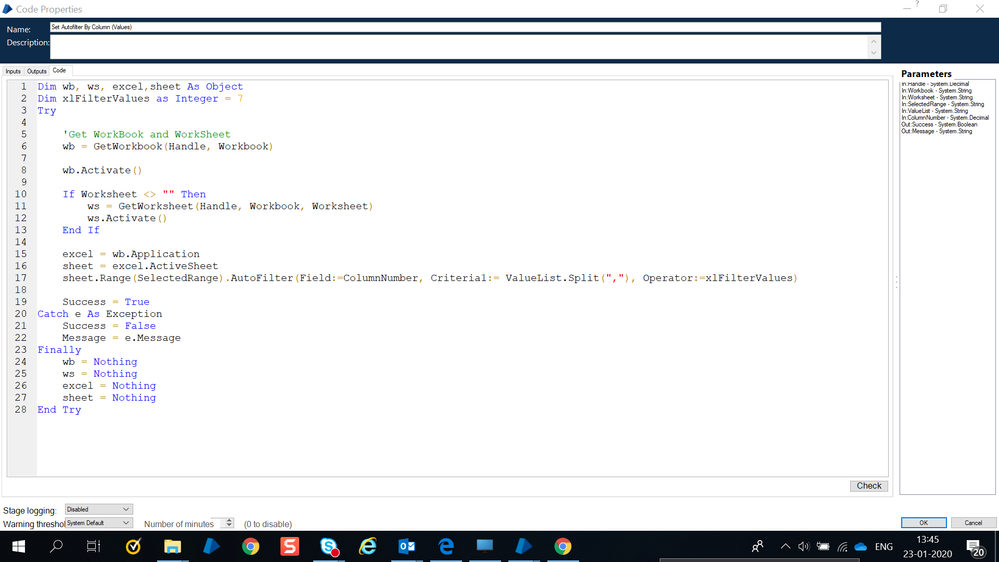Open the orange Snagit taskbar icon
The image size is (999, 562).
pos(289,546)
